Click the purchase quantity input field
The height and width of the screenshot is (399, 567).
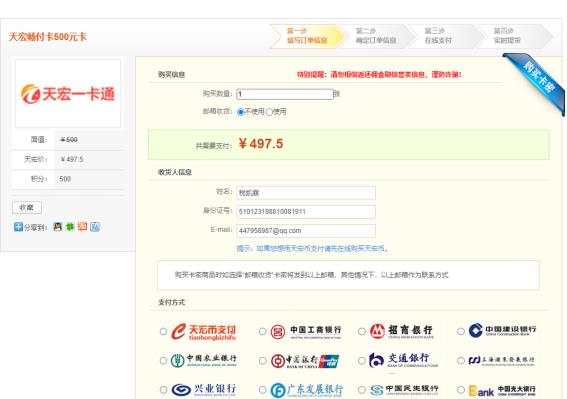pos(285,94)
